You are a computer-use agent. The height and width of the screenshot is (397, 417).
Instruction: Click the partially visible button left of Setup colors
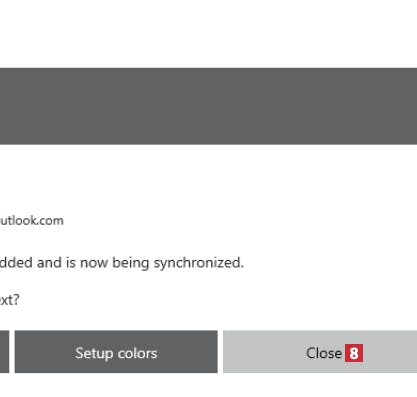point(4,352)
